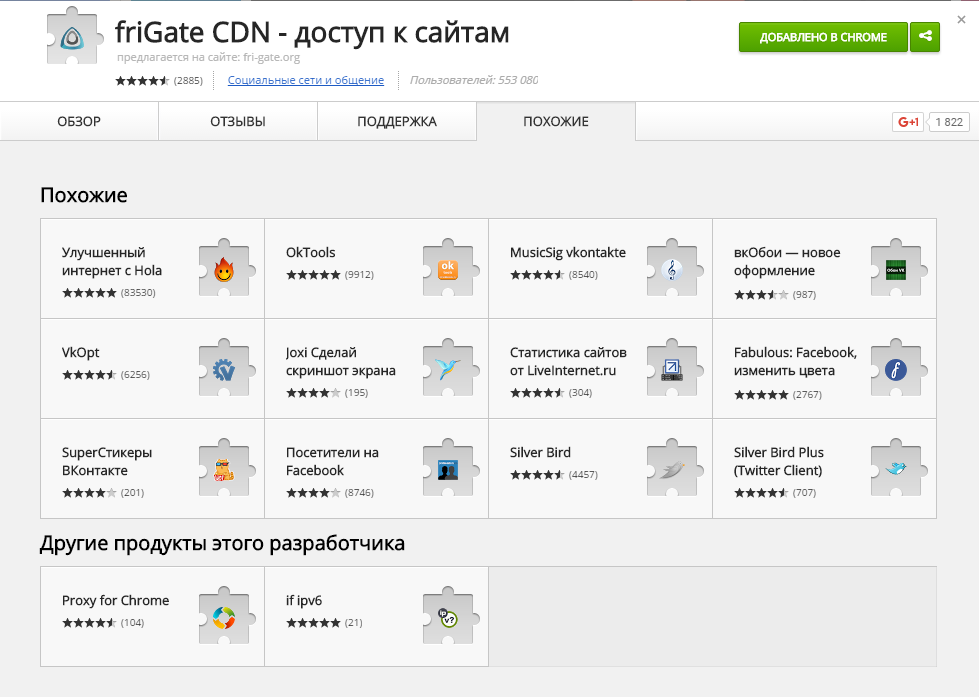Open Статистика сайтов от LiveInternet.ru title
The height and width of the screenshot is (697, 979).
tap(568, 361)
